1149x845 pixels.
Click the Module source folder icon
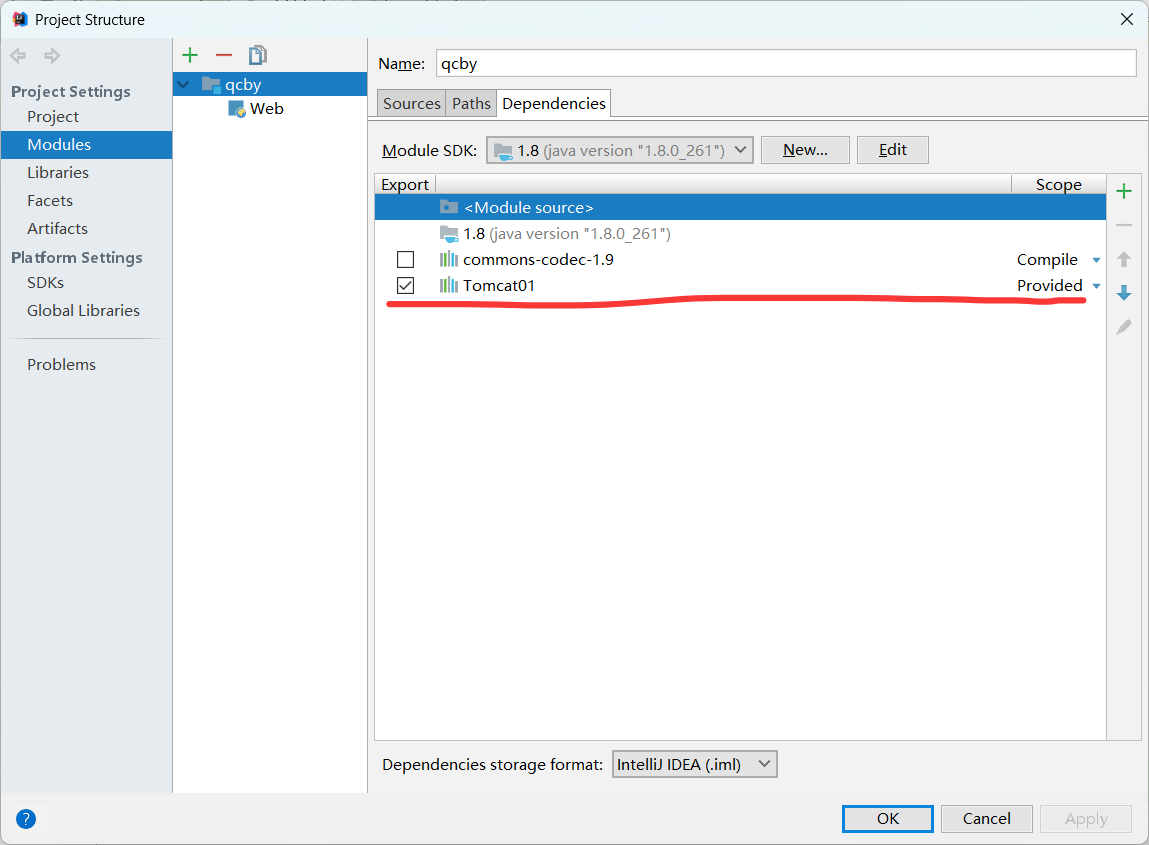448,207
